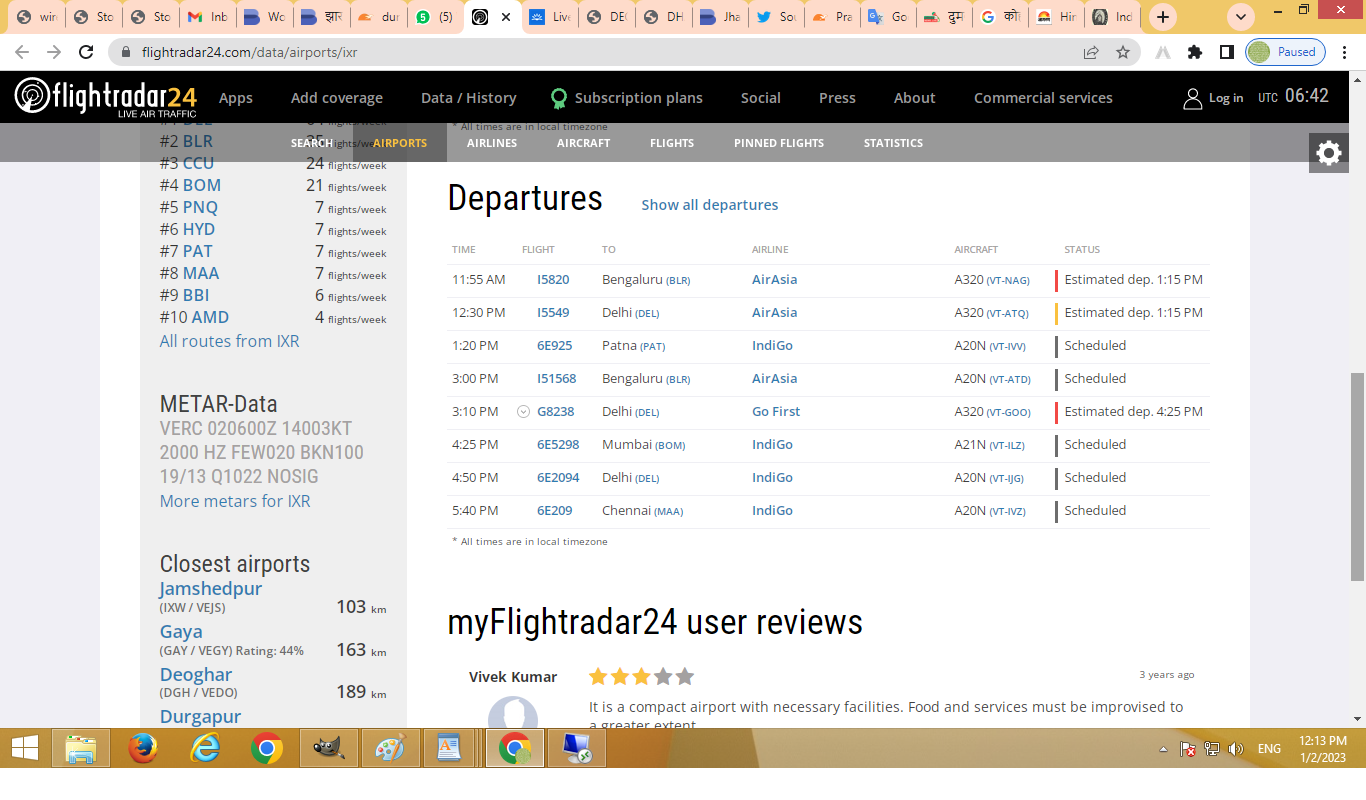The width and height of the screenshot is (1366, 800).
Task: Open the About menu
Action: (914, 98)
